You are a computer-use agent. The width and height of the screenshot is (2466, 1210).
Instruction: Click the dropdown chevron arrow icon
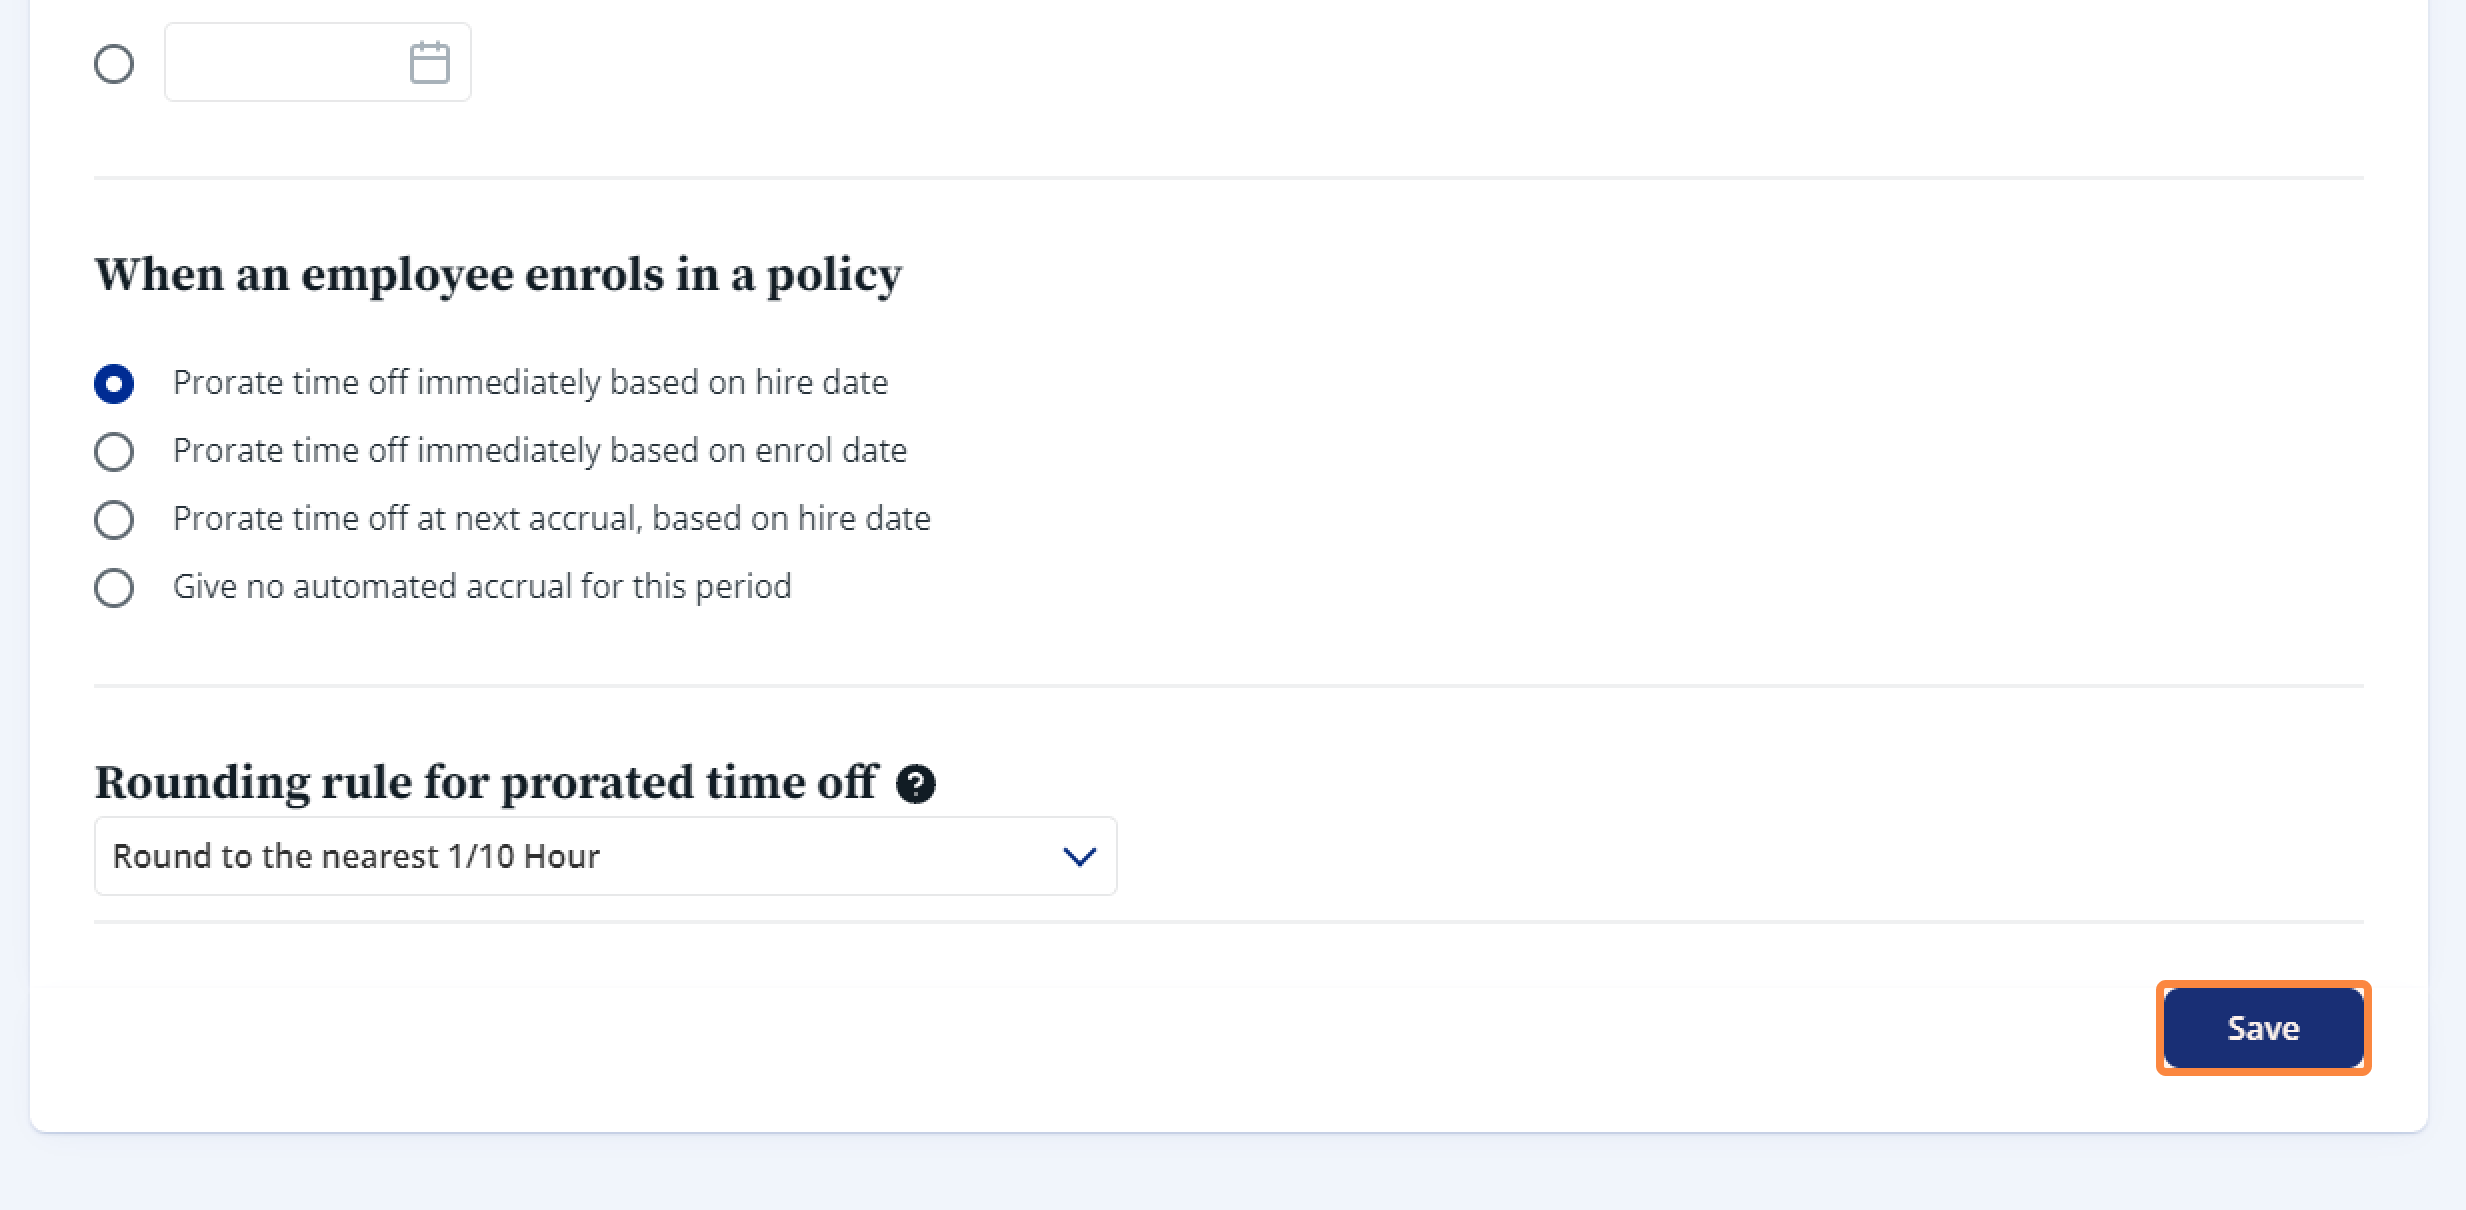[x=1079, y=857]
